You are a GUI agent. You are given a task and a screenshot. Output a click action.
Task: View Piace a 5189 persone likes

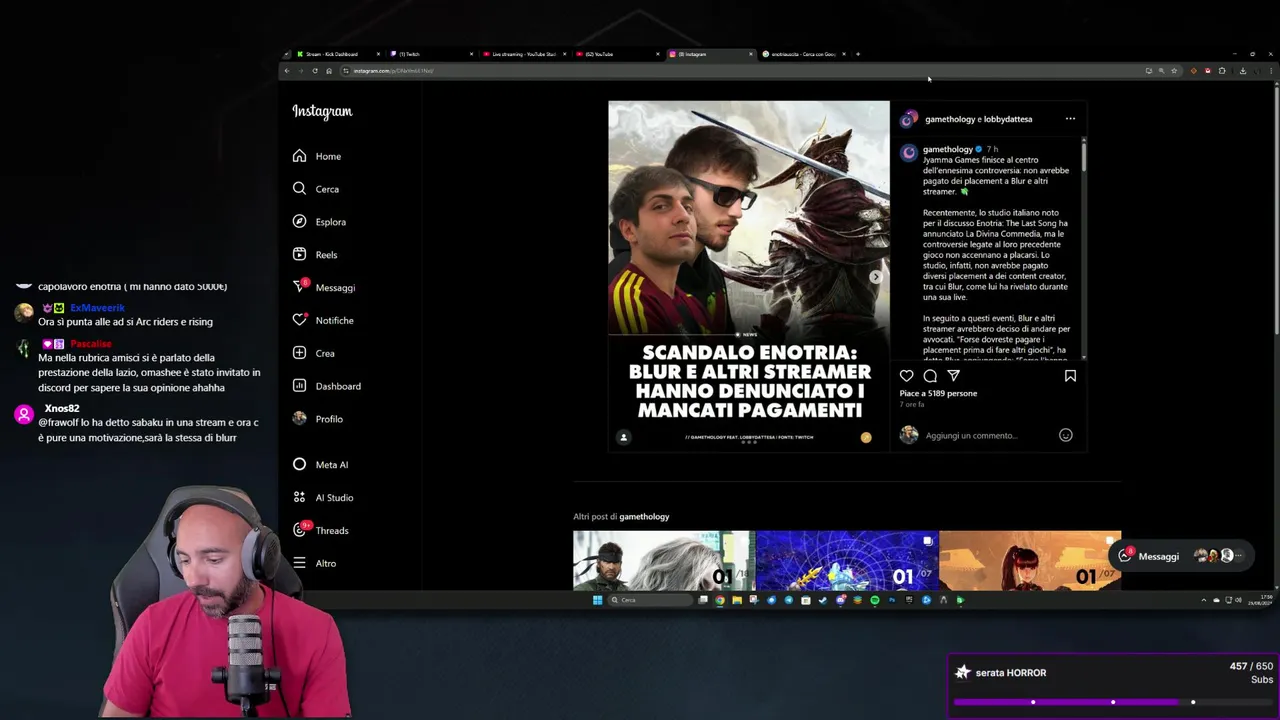pos(938,394)
